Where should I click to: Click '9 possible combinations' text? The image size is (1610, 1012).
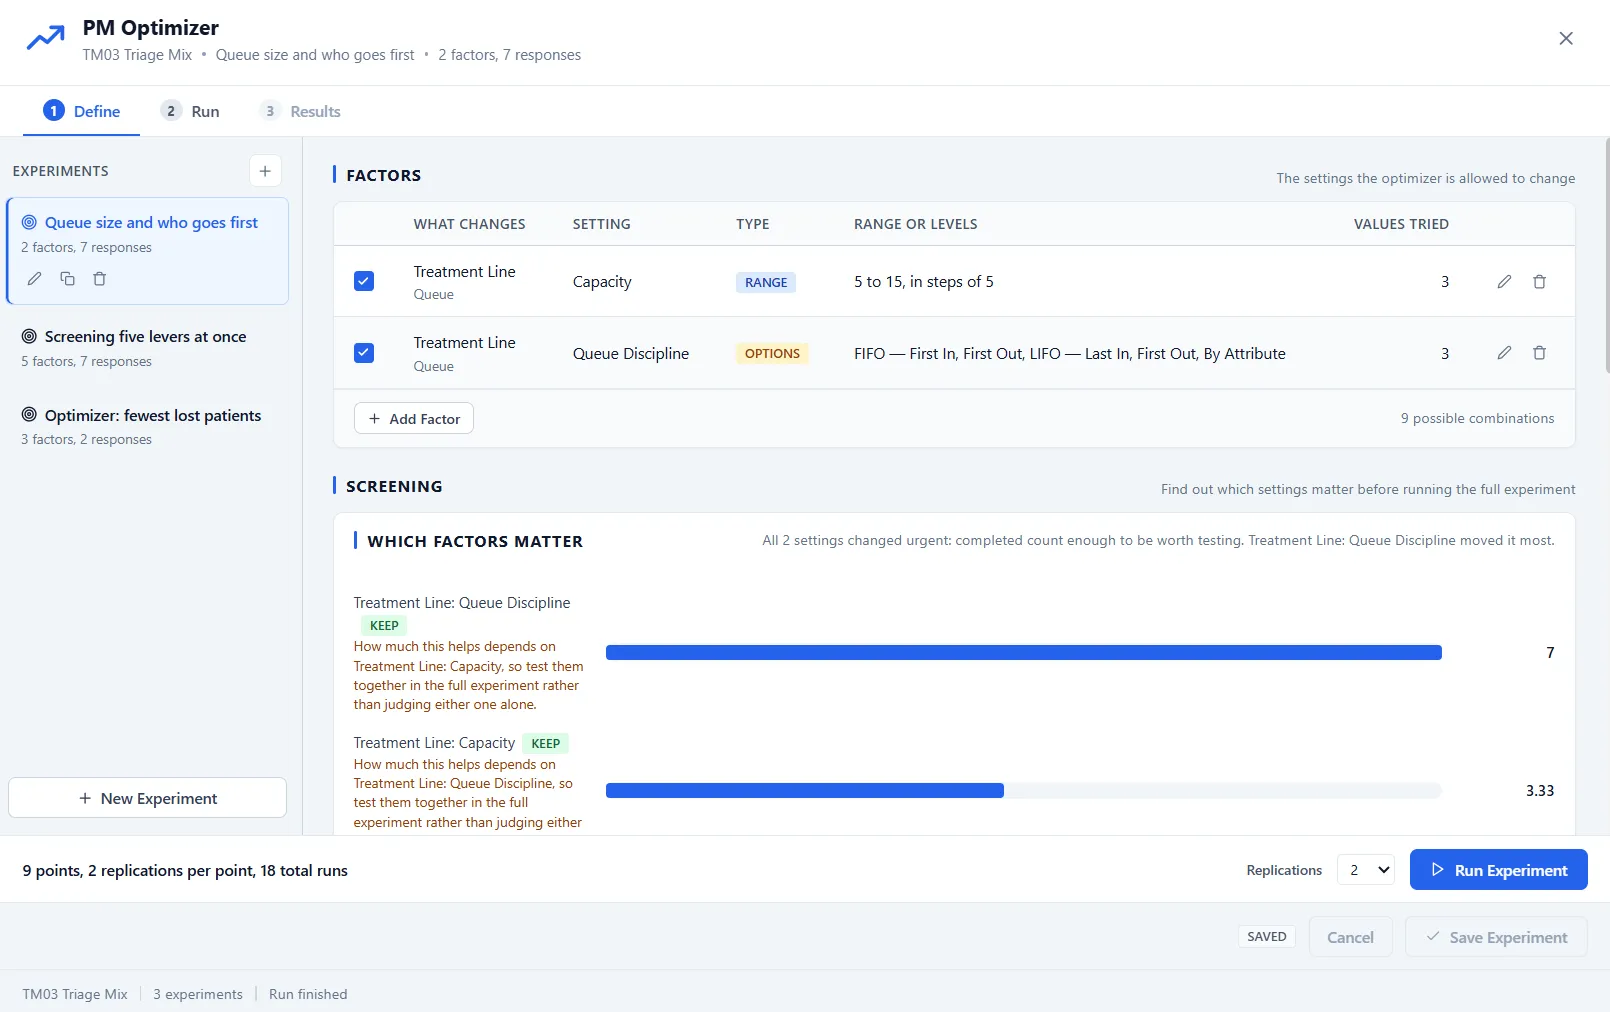(x=1477, y=418)
